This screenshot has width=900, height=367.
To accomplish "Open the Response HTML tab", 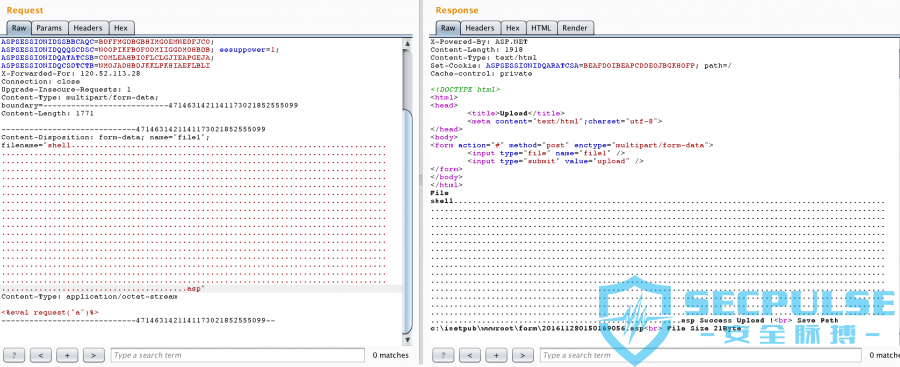I will tap(541, 28).
